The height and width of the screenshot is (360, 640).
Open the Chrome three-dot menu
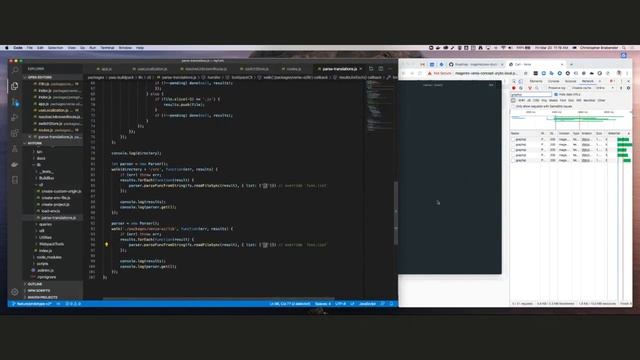tap(627, 73)
